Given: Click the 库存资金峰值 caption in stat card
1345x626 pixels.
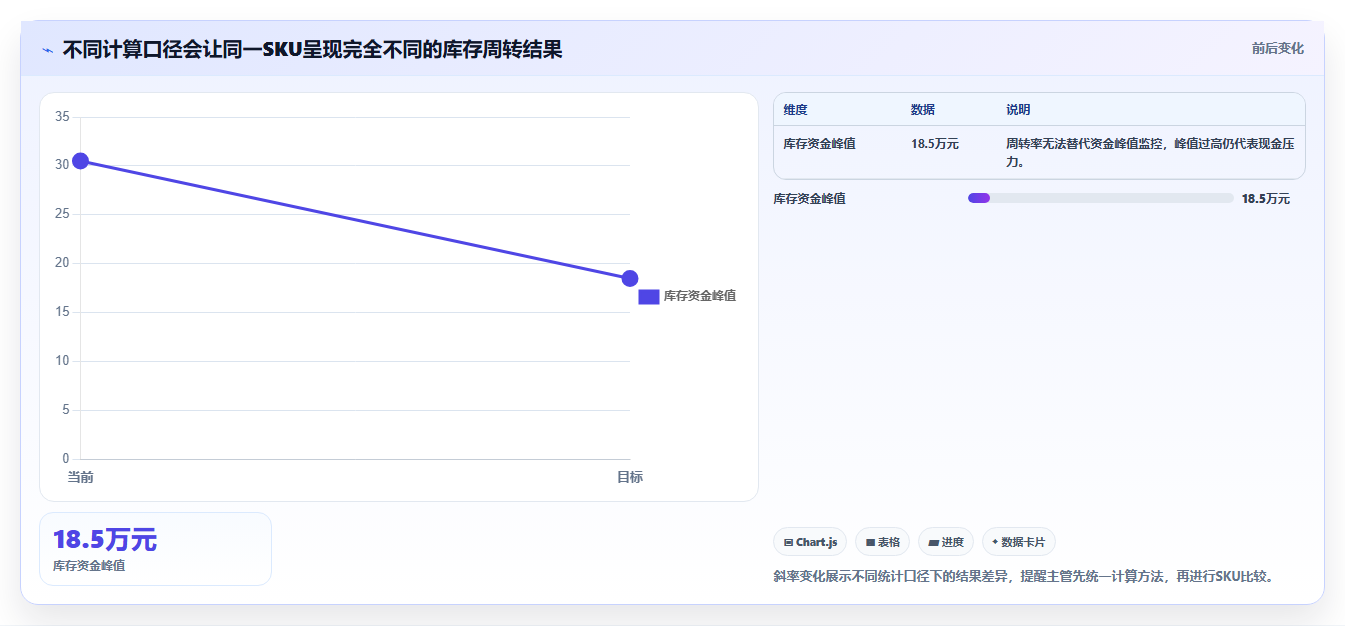Looking at the screenshot, I should tap(89, 566).
